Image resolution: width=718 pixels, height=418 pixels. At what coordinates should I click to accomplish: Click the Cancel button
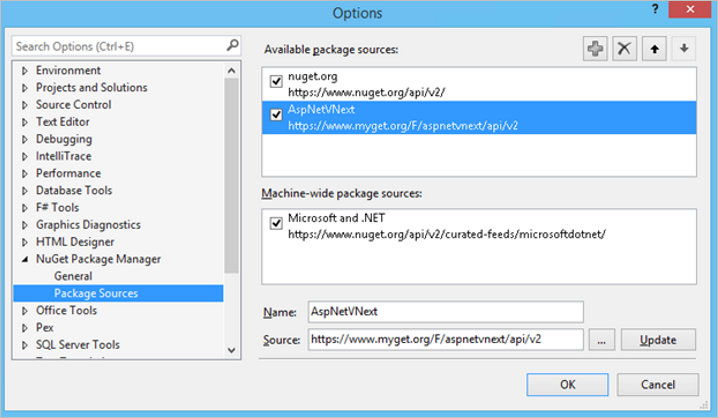(x=657, y=384)
